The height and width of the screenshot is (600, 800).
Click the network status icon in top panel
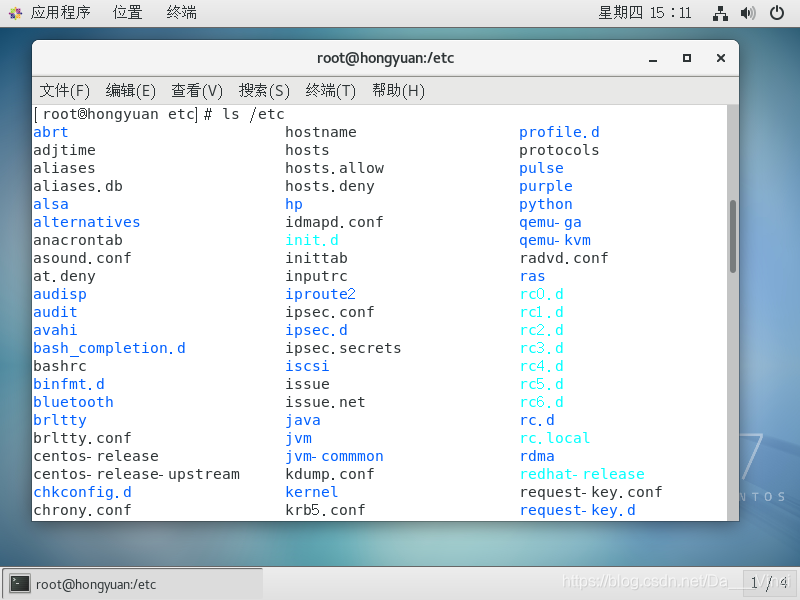point(720,13)
